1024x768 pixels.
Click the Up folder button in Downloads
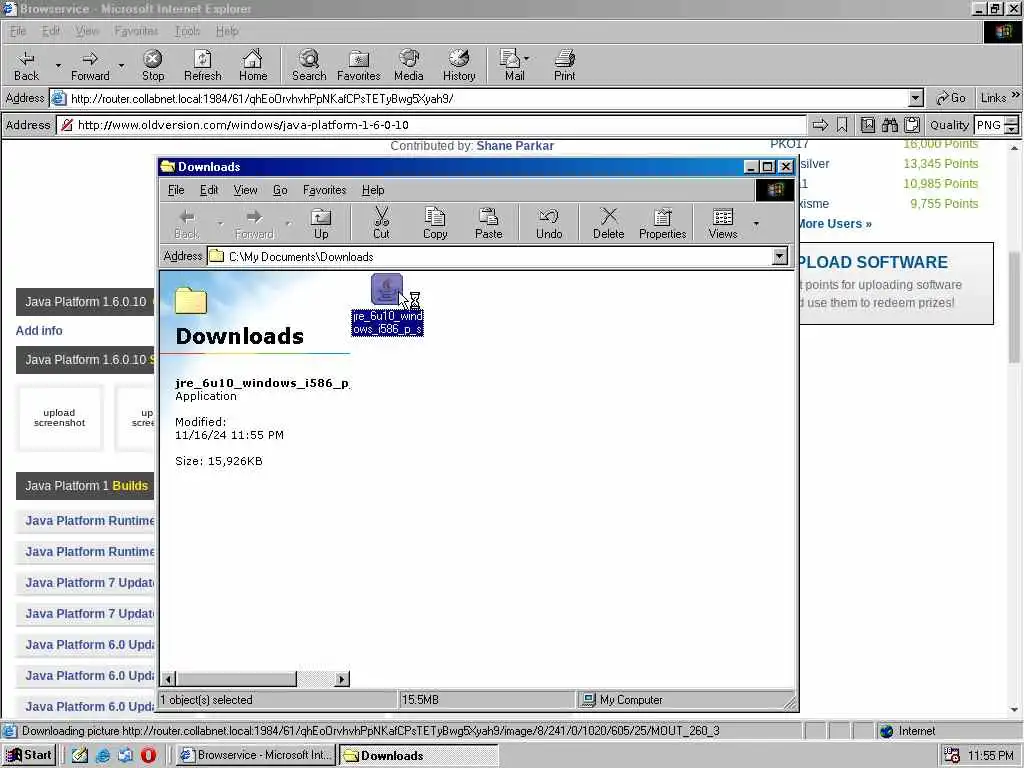[x=321, y=223]
